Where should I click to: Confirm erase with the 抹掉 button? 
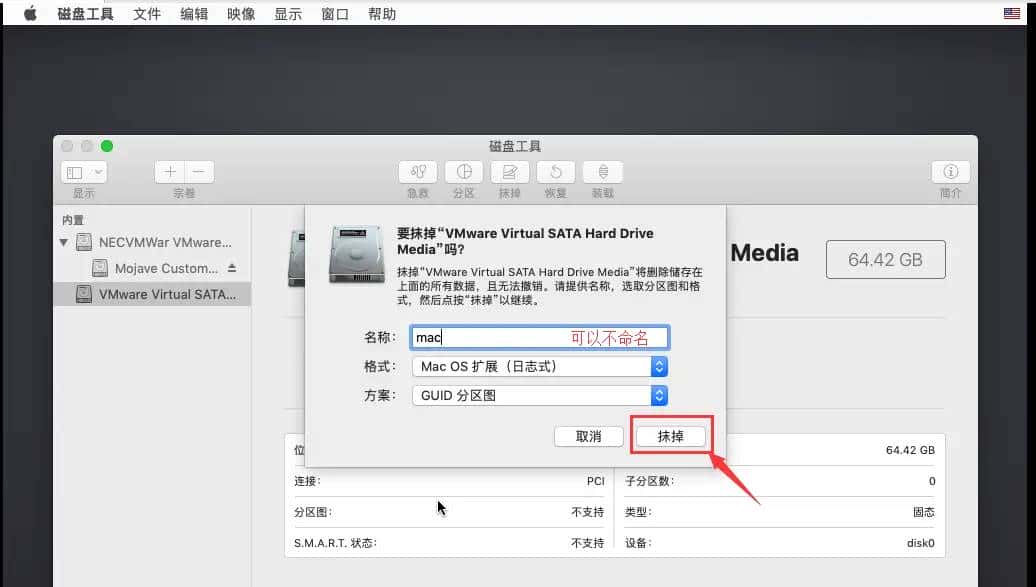pos(670,436)
